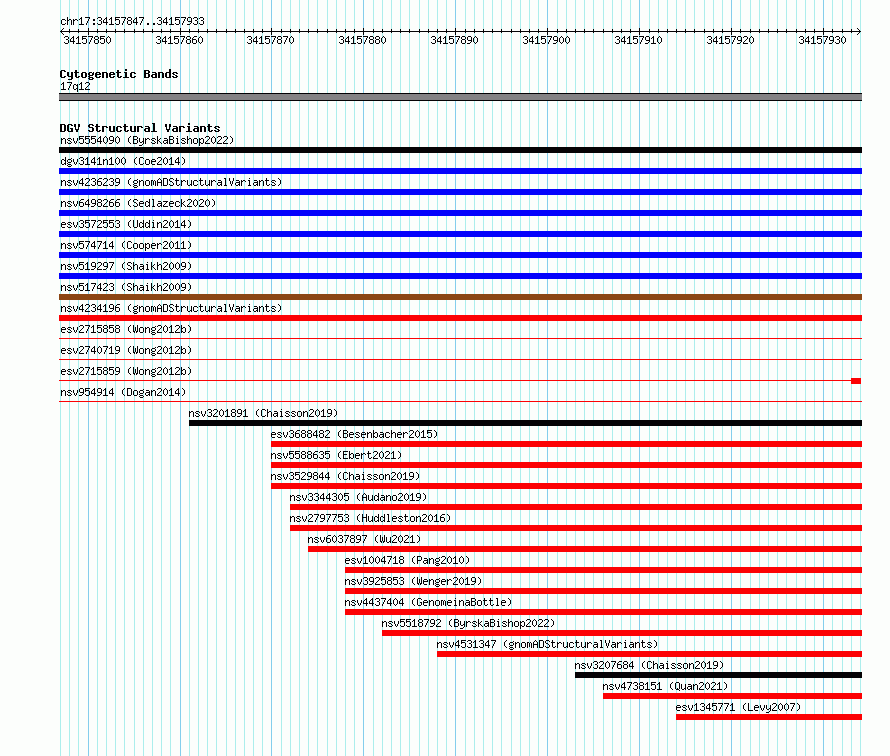890x756 pixels.
Task: Click the Cytogenetic Bands track heading
Action: 119,74
